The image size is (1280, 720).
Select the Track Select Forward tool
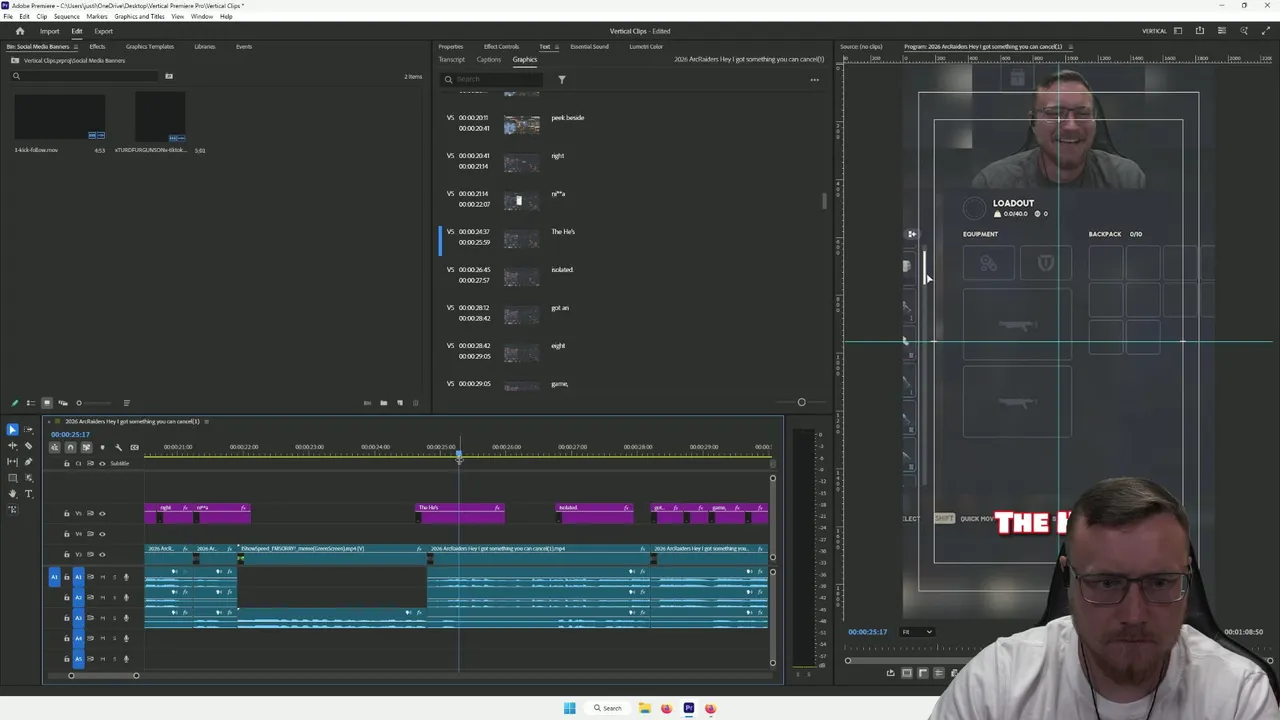click(28, 429)
